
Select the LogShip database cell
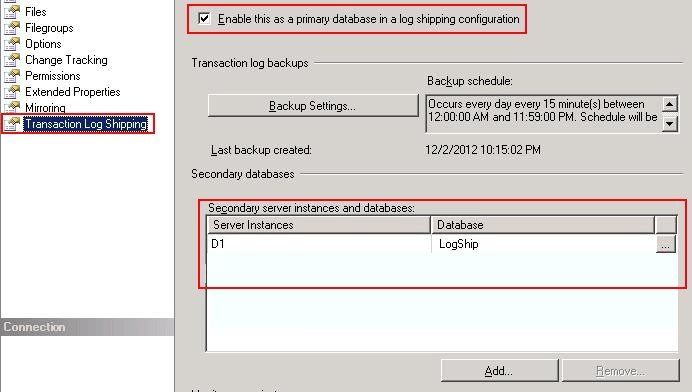click(x=543, y=244)
